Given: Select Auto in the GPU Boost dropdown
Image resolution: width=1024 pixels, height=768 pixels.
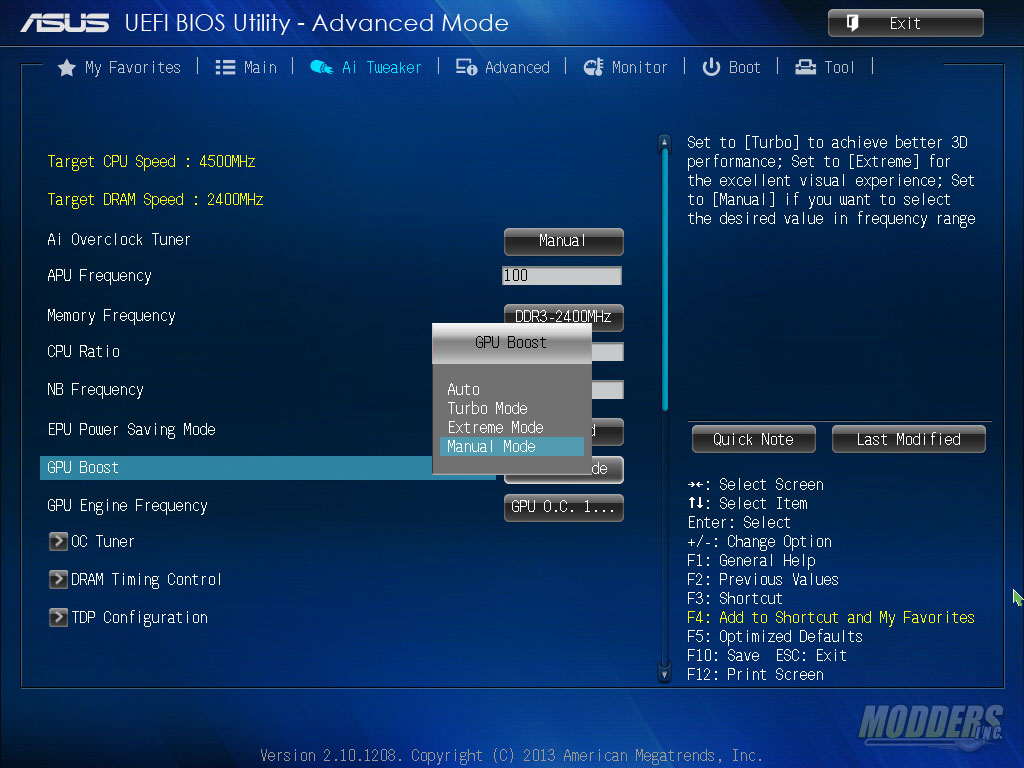Looking at the screenshot, I should click(463, 389).
